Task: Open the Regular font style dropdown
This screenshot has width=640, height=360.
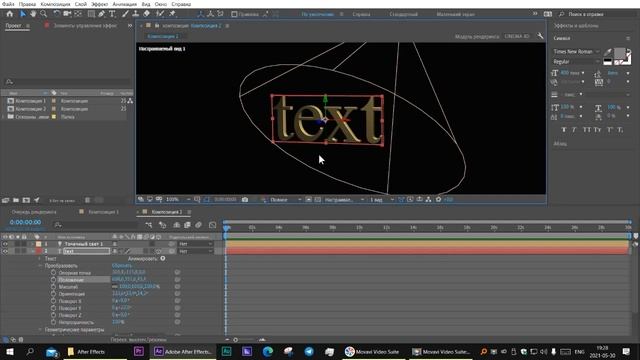Action: [x=576, y=61]
